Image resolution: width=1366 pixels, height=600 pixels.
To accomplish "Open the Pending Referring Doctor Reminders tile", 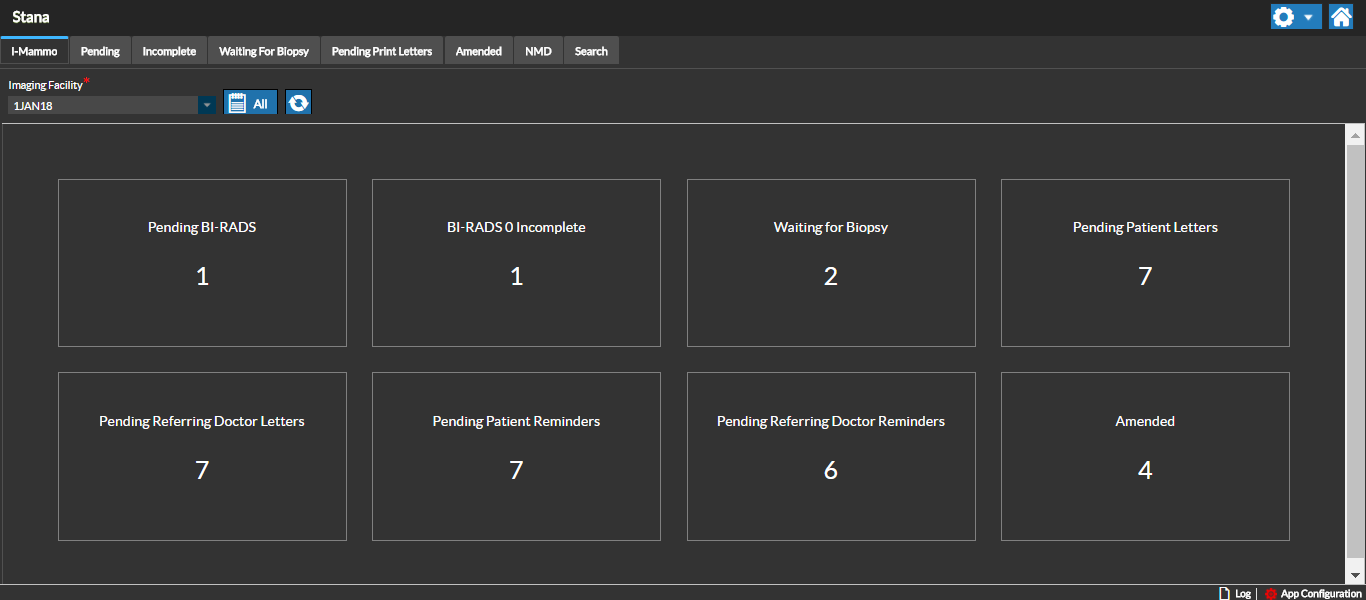I will tap(831, 456).
